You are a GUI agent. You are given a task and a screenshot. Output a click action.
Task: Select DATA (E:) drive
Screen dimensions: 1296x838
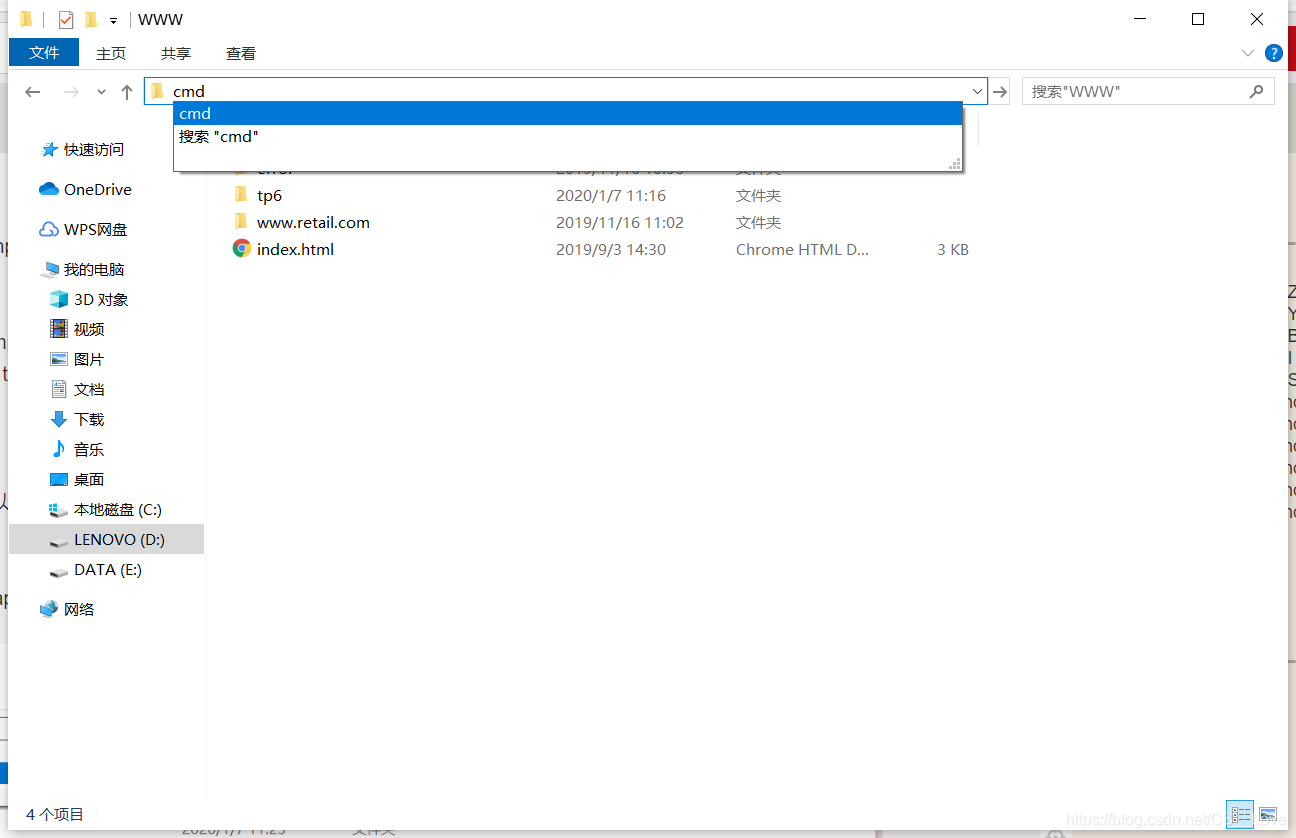pyautogui.click(x=108, y=570)
